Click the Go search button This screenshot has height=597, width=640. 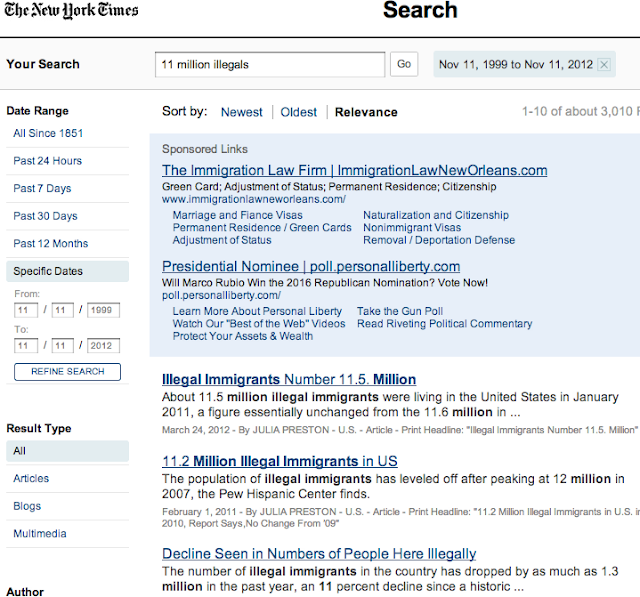(x=404, y=64)
